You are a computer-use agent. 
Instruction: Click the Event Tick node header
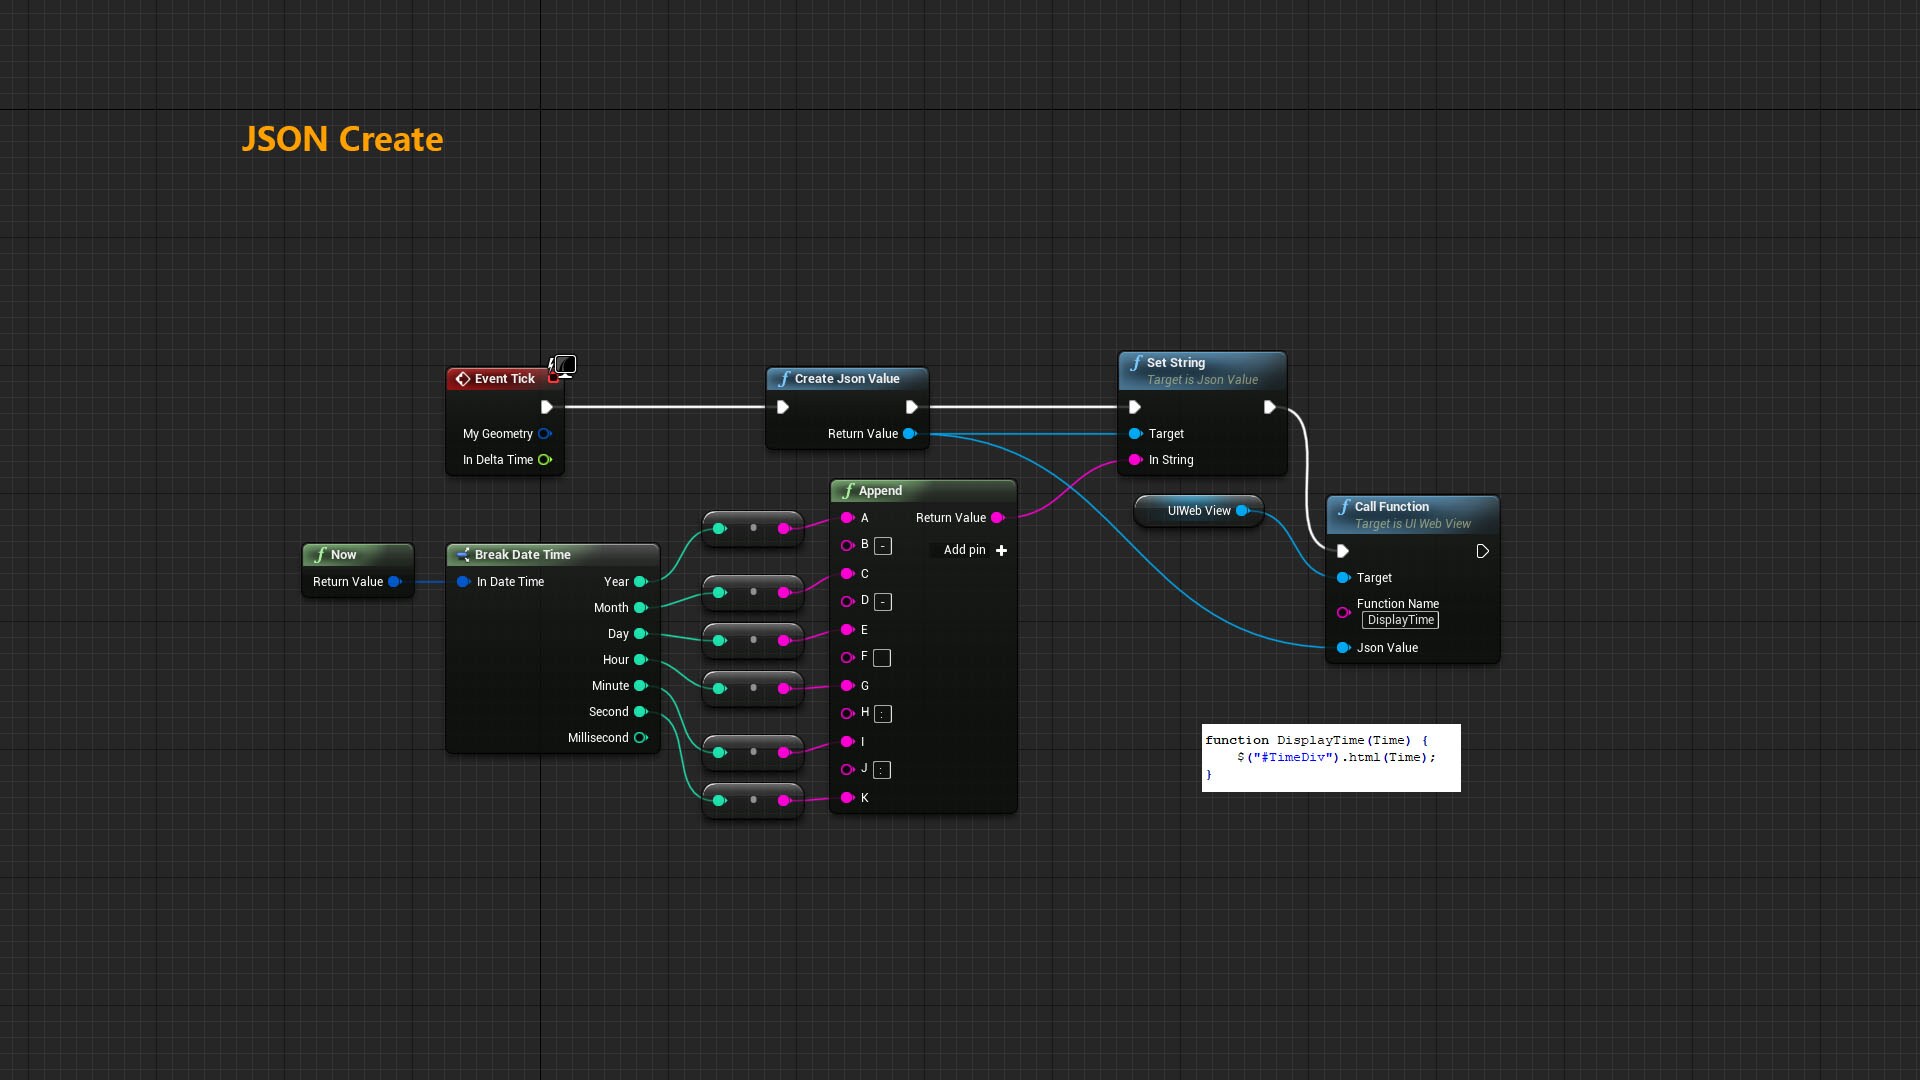click(x=504, y=379)
